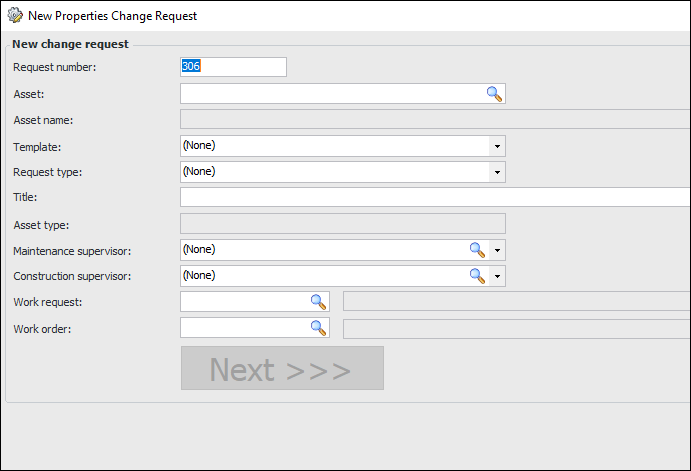Click the Work order lookup magnifier
The width and height of the screenshot is (691, 471).
tap(318, 328)
